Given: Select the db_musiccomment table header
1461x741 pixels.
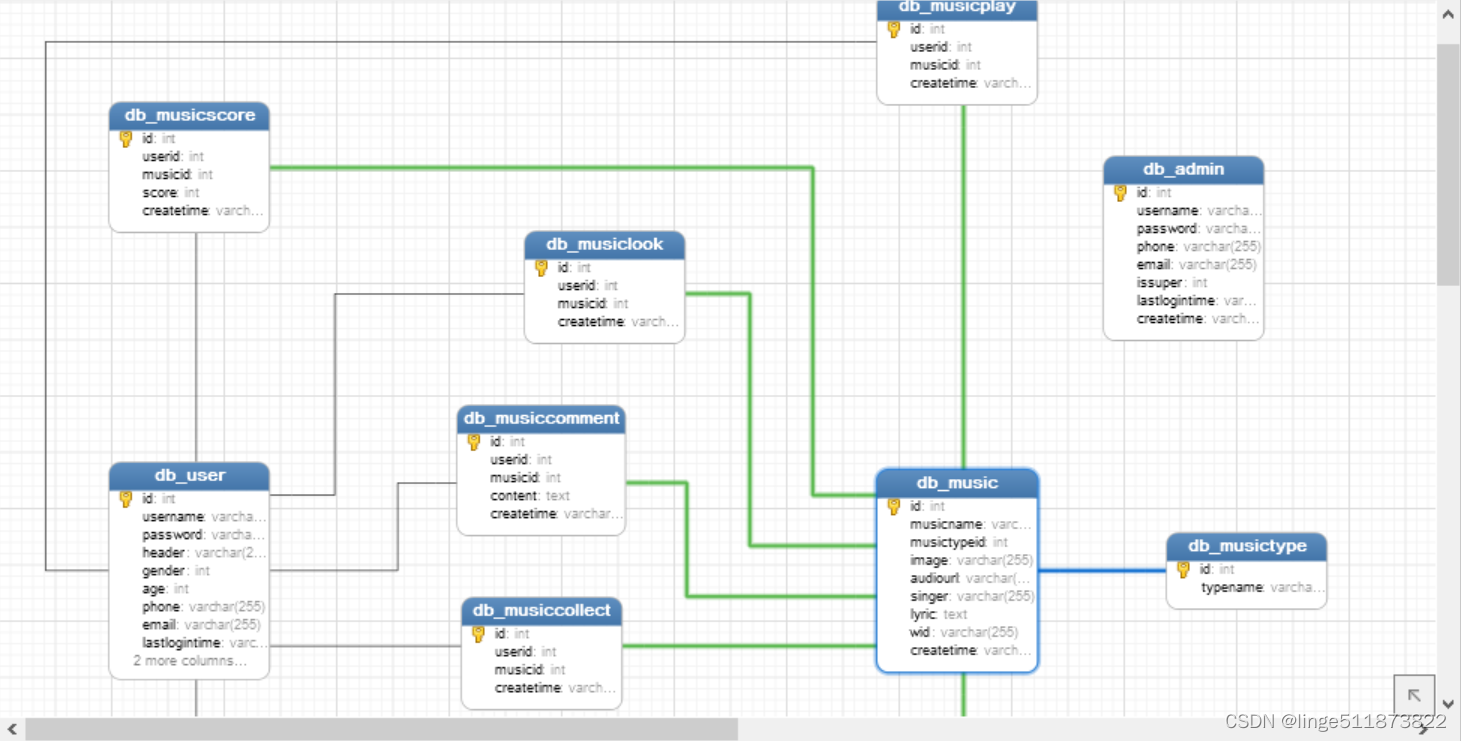Looking at the screenshot, I should coord(541,419).
